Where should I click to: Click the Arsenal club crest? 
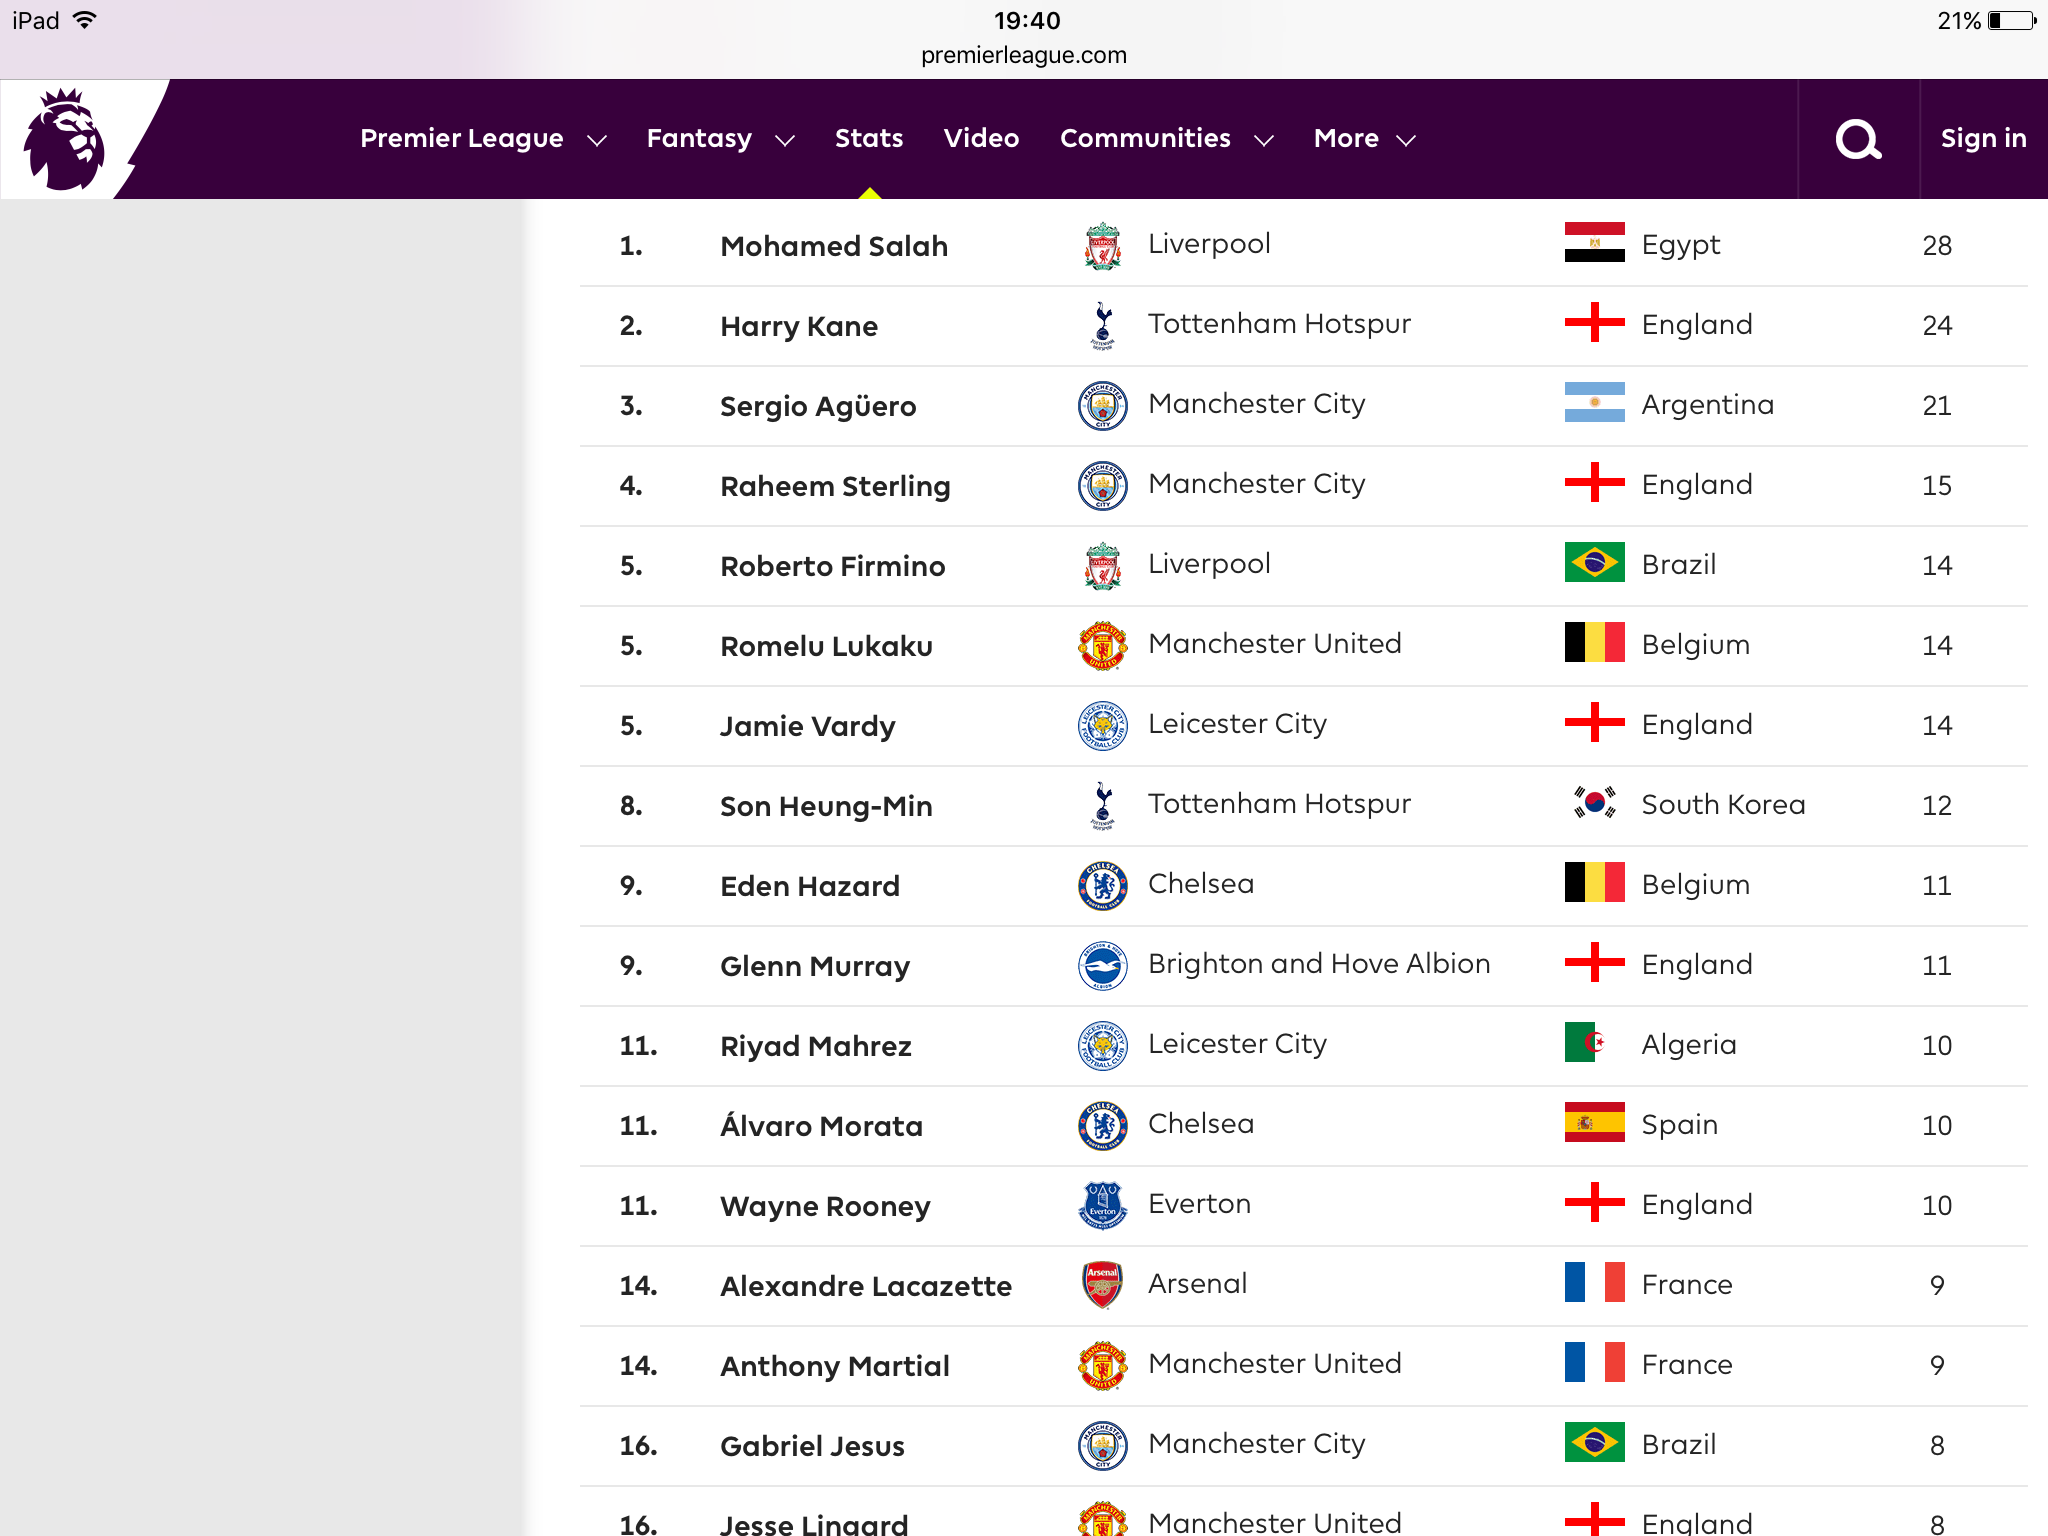click(1102, 1285)
